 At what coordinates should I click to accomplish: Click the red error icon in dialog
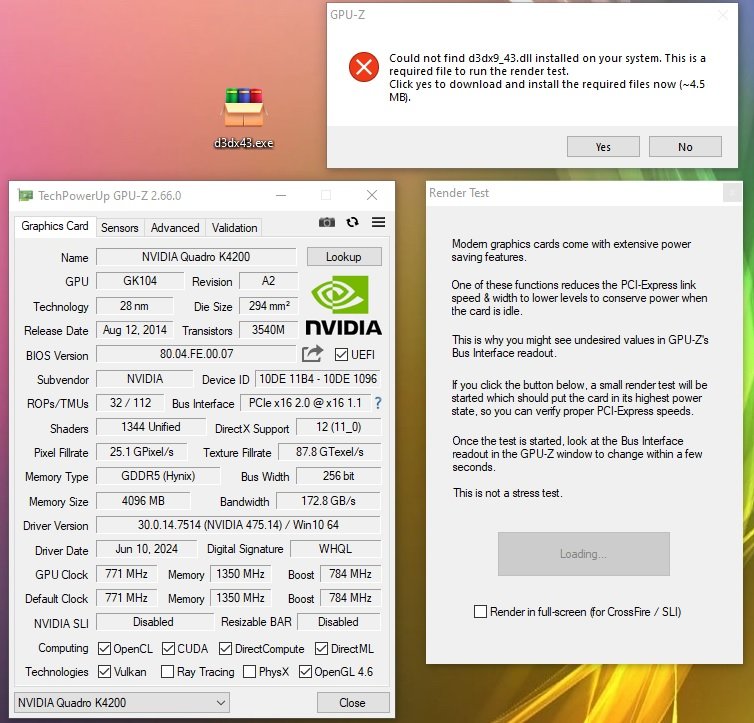tap(364, 67)
